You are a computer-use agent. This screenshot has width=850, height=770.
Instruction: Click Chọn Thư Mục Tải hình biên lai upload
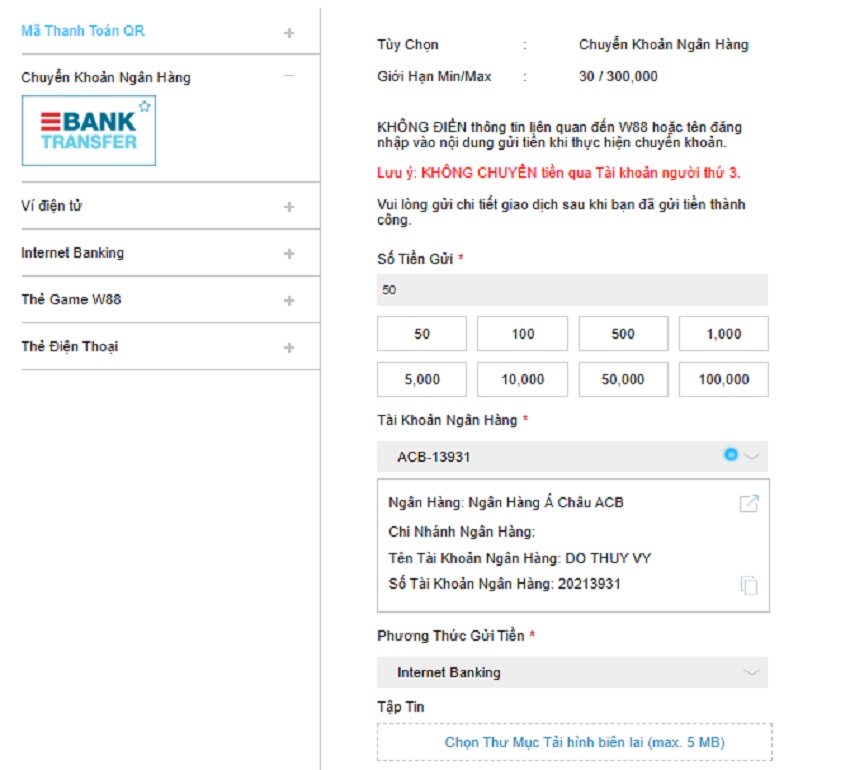575,742
